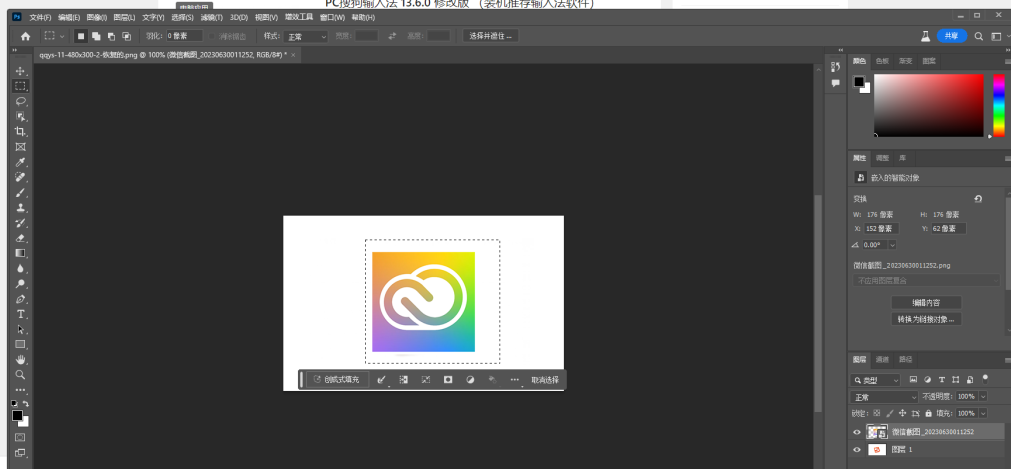Click adjustment layer icon in contextual bar
The height and width of the screenshot is (469, 1011).
[470, 380]
